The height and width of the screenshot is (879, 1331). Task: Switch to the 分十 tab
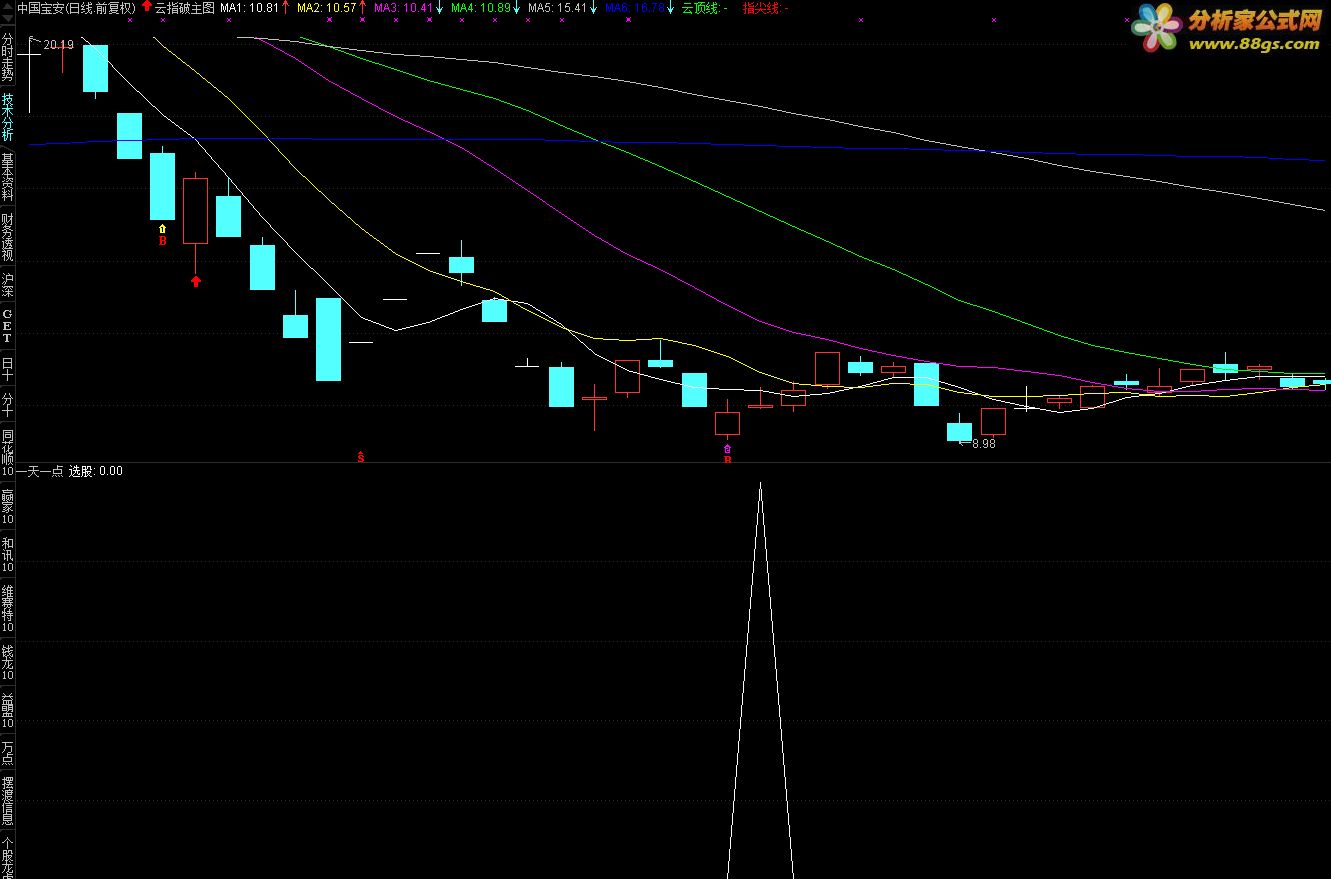8,404
